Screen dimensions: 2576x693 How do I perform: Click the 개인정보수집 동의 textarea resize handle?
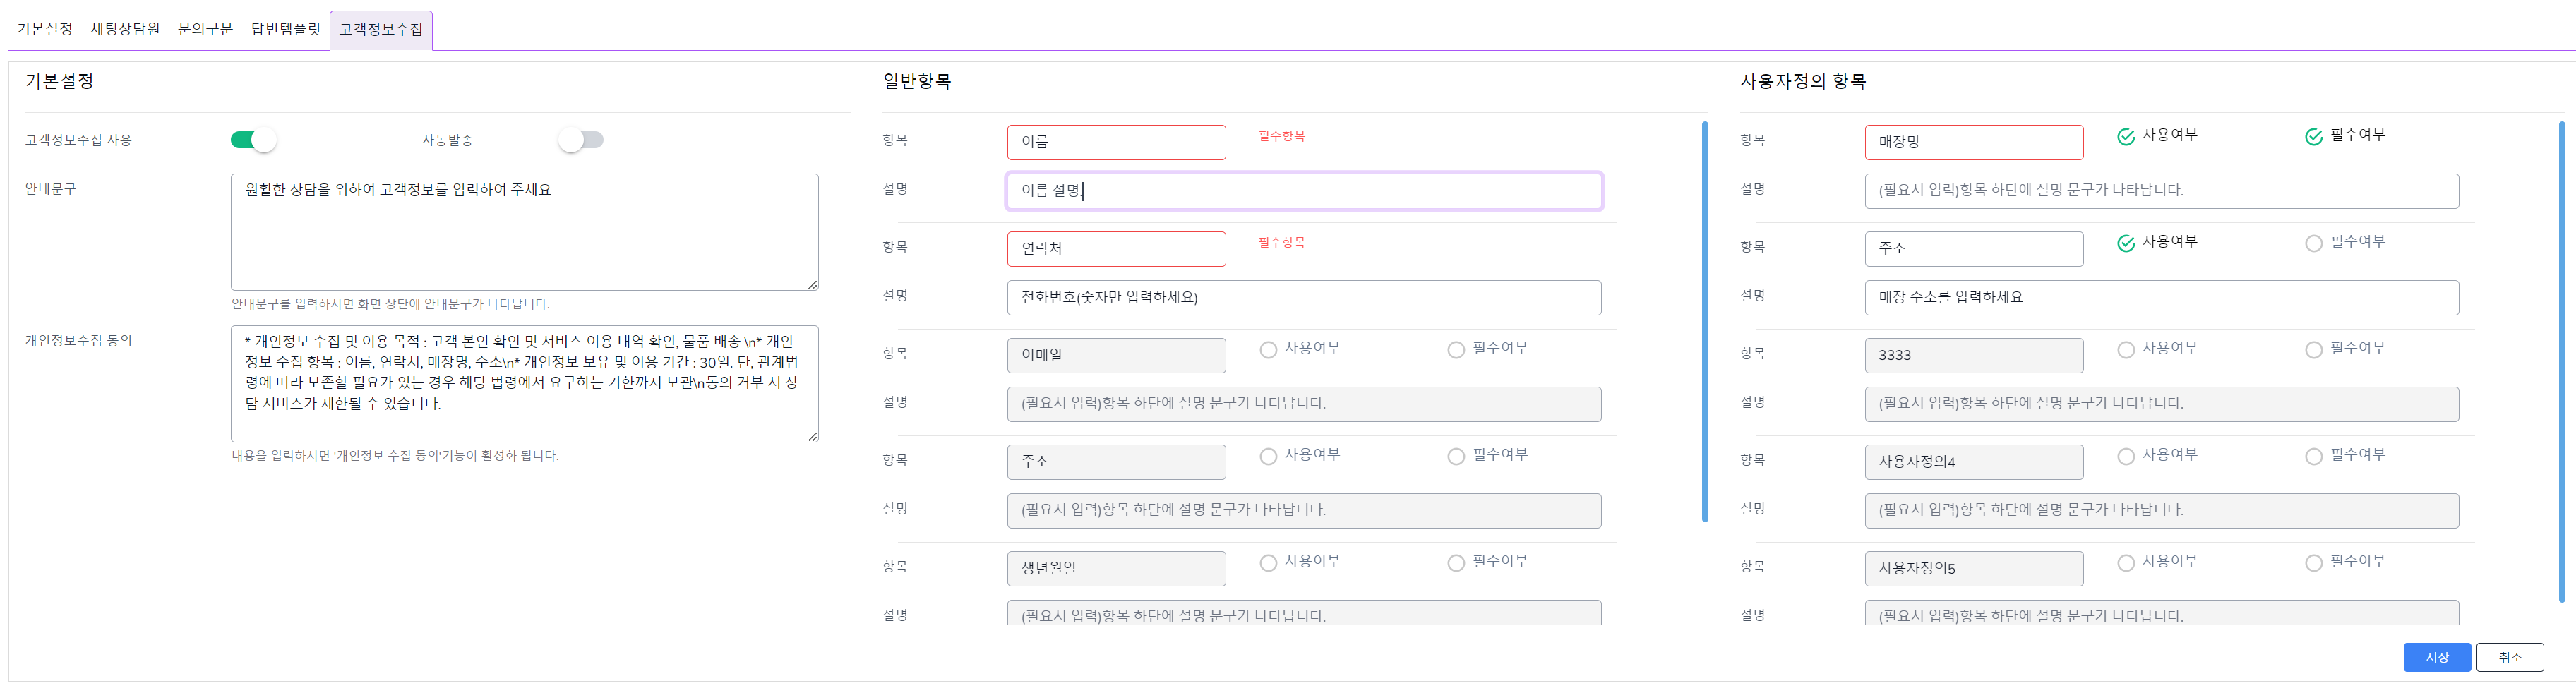pos(813,436)
